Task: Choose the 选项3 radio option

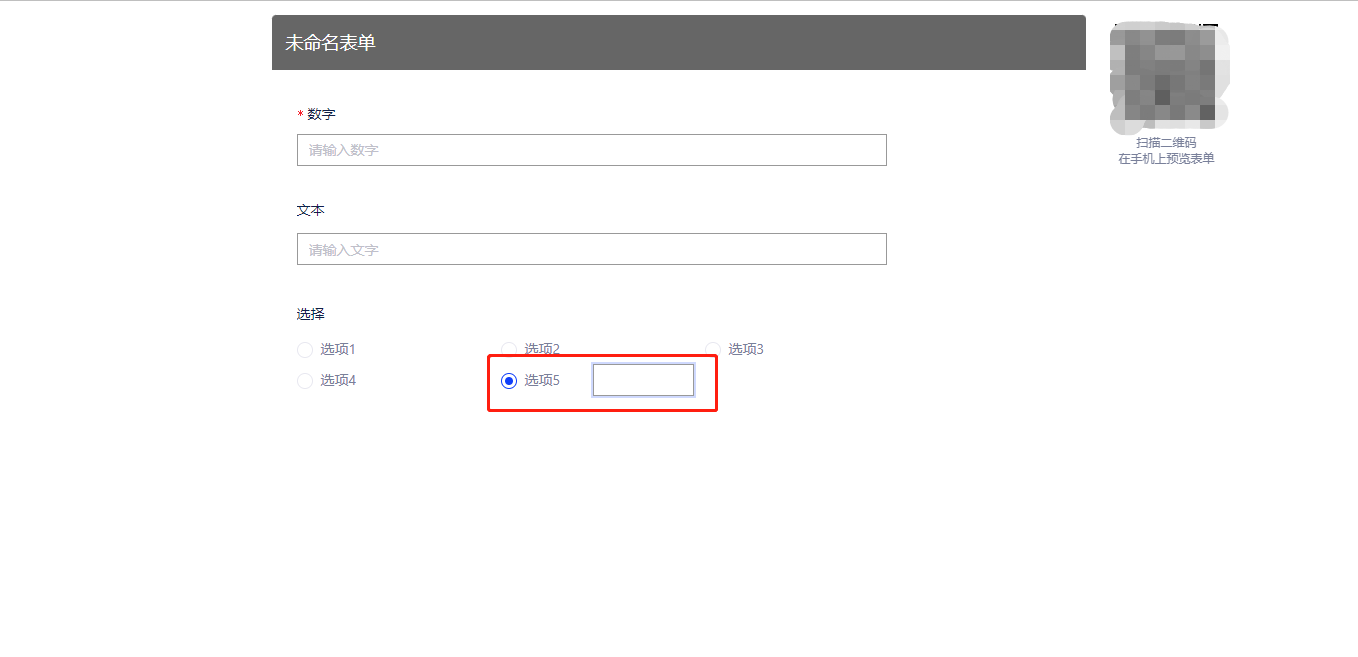Action: (x=713, y=350)
